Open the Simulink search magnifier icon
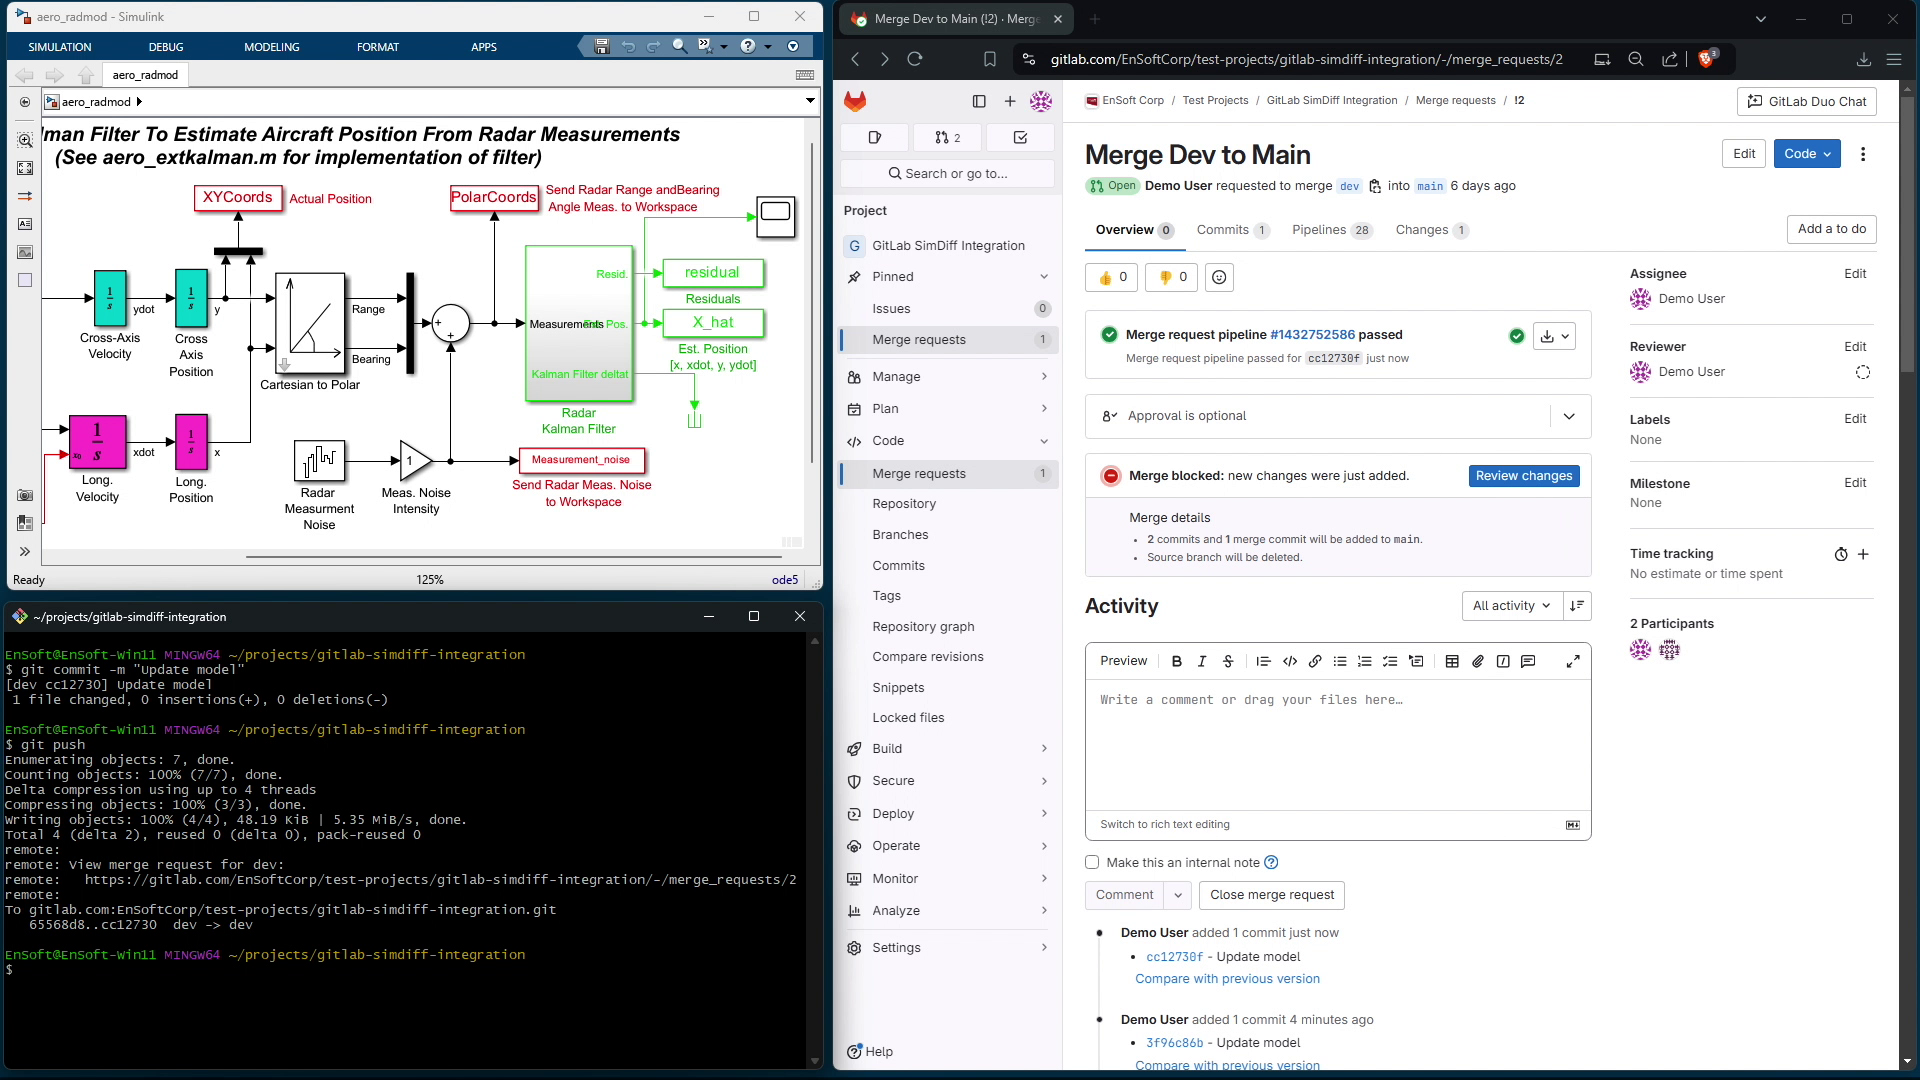The height and width of the screenshot is (1080, 1920). [680, 46]
